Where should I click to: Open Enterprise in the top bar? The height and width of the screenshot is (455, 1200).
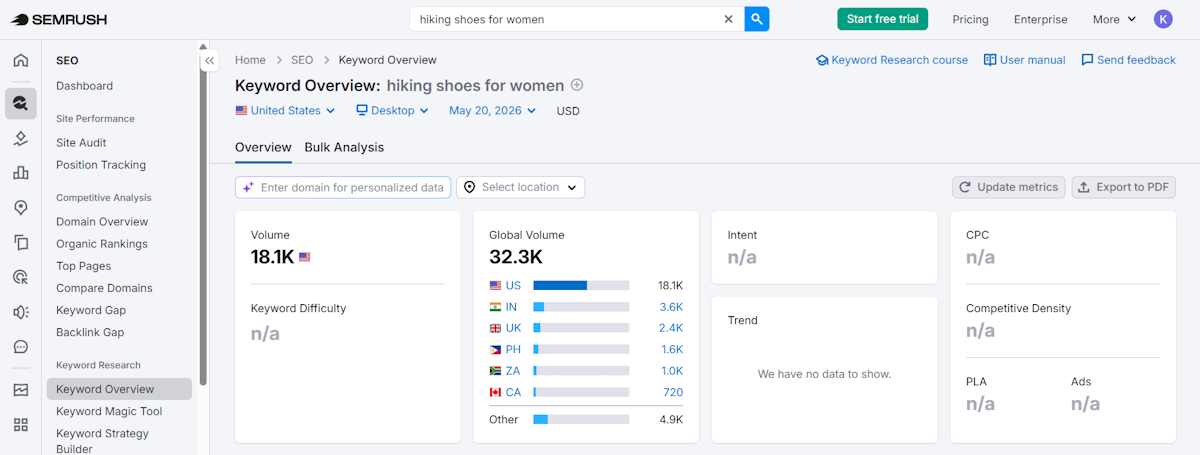1040,19
